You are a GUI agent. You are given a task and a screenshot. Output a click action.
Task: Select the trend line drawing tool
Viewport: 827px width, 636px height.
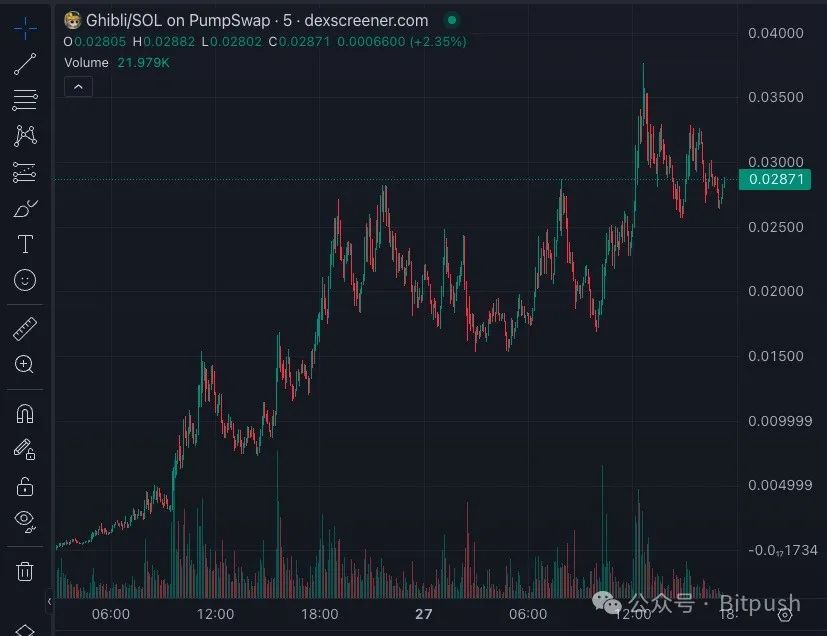coord(25,64)
